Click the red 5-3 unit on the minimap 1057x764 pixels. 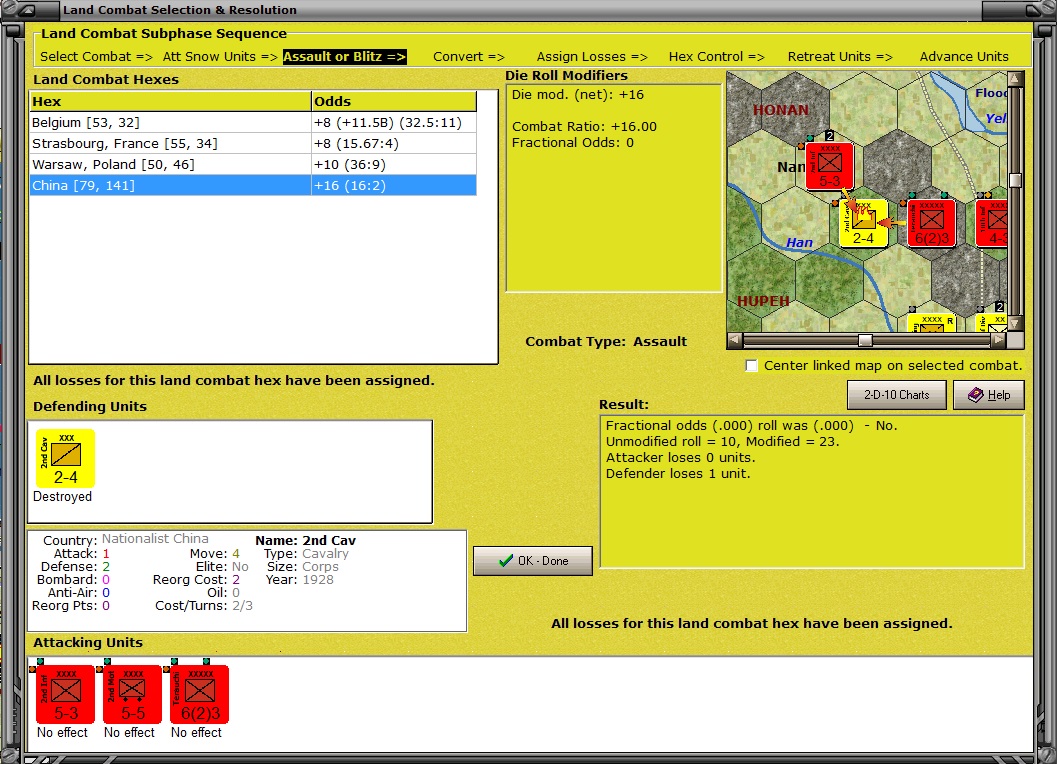click(x=830, y=166)
